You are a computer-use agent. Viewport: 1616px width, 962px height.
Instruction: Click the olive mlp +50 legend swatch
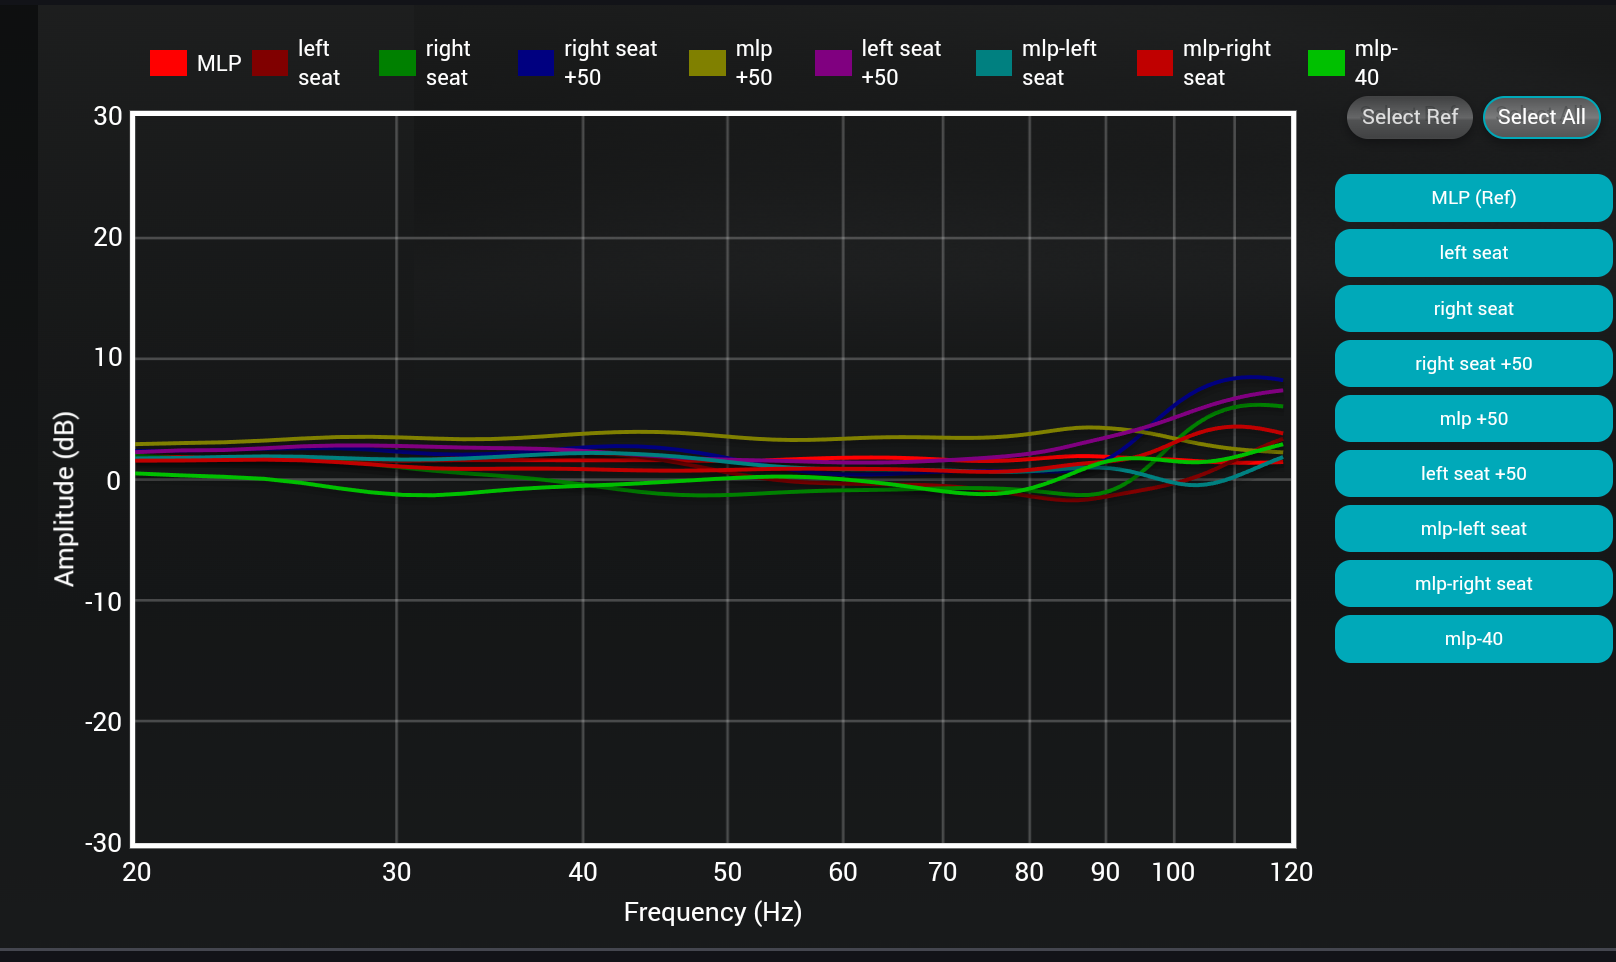point(707,63)
